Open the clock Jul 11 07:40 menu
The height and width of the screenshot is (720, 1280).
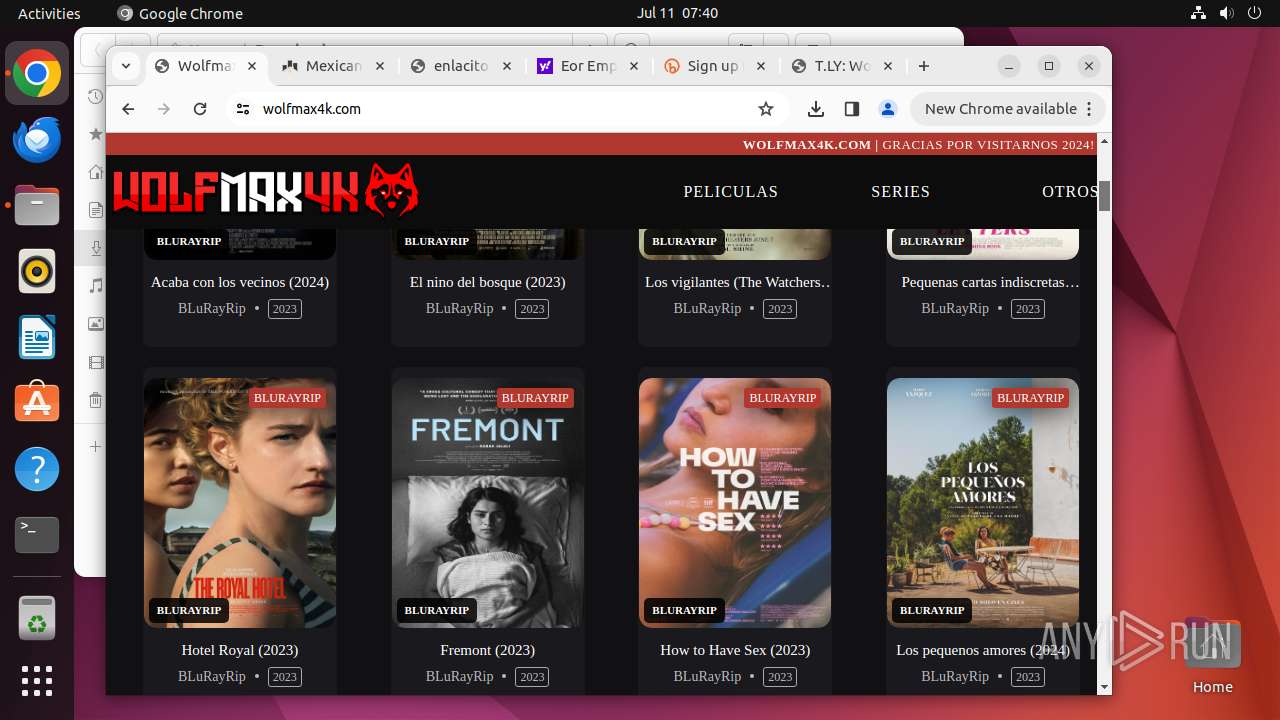677,13
